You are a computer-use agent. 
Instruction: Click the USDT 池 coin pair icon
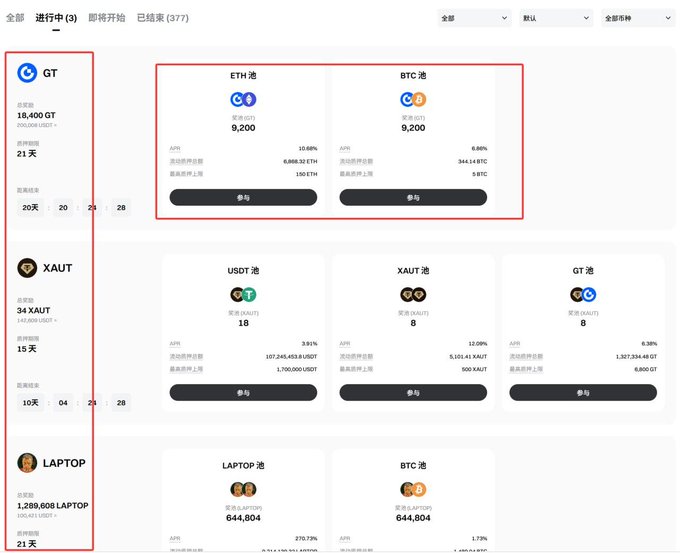pos(243,294)
